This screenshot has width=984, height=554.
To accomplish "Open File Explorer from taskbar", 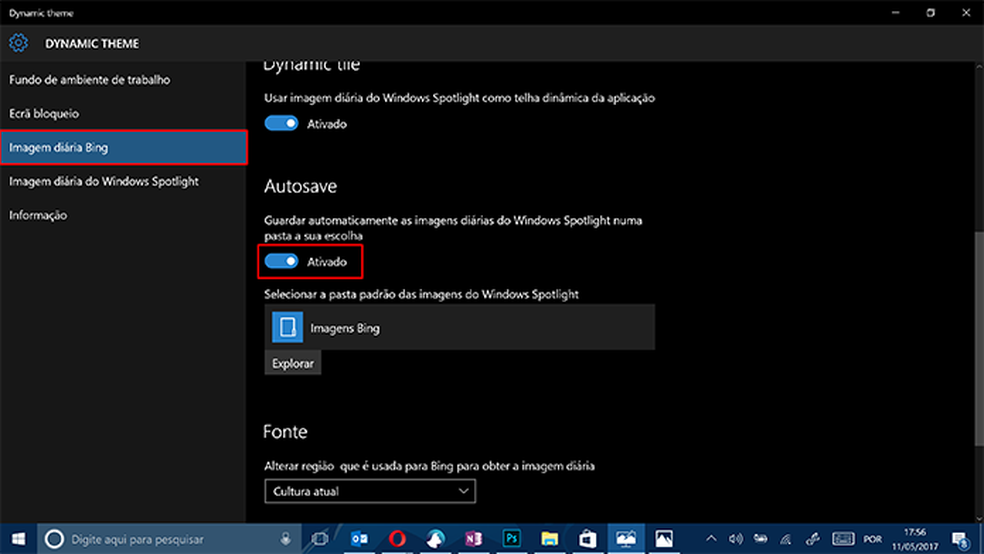I will 550,539.
